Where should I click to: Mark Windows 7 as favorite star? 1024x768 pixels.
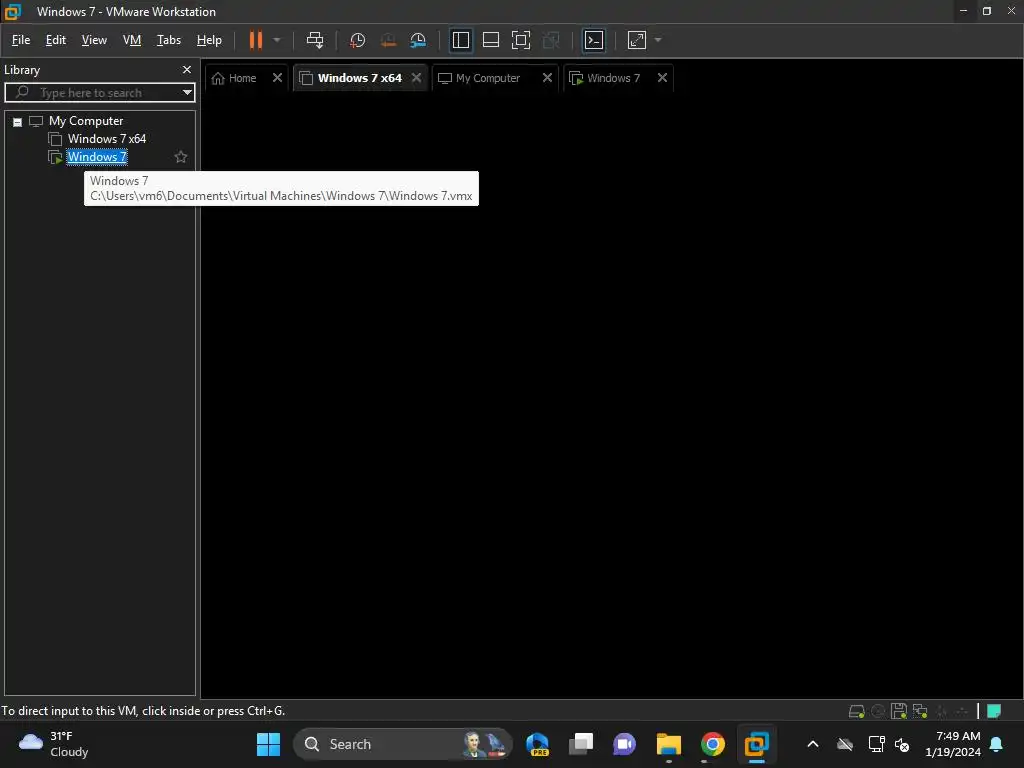tap(181, 157)
